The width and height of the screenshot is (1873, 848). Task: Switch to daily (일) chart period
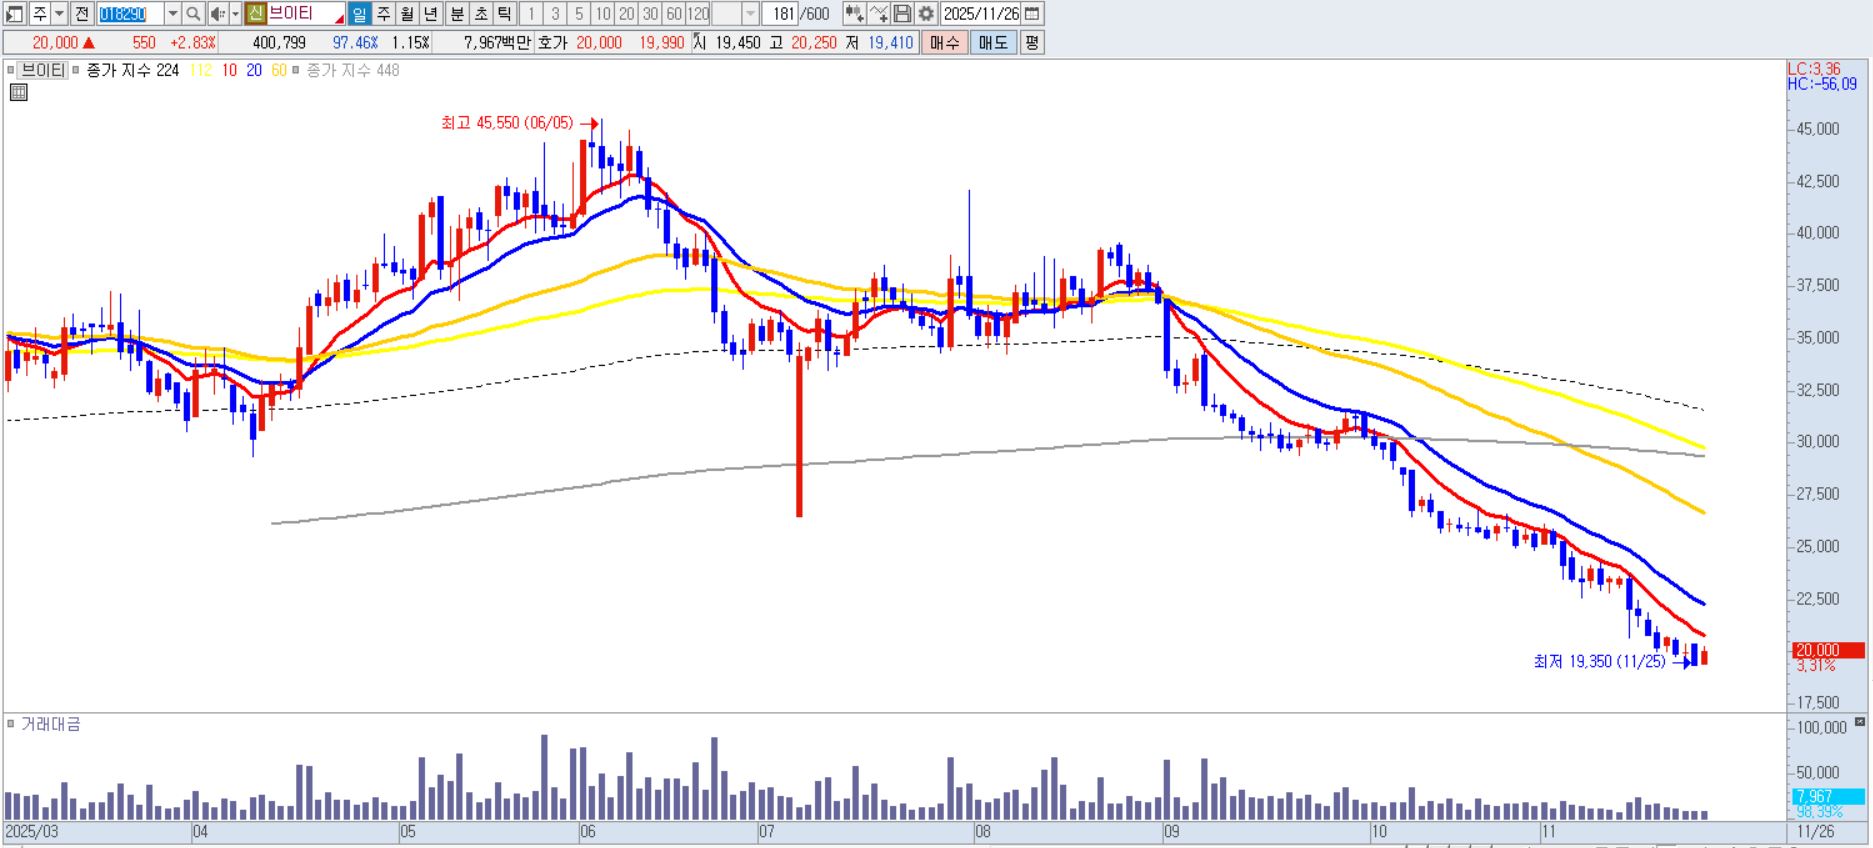(x=359, y=14)
